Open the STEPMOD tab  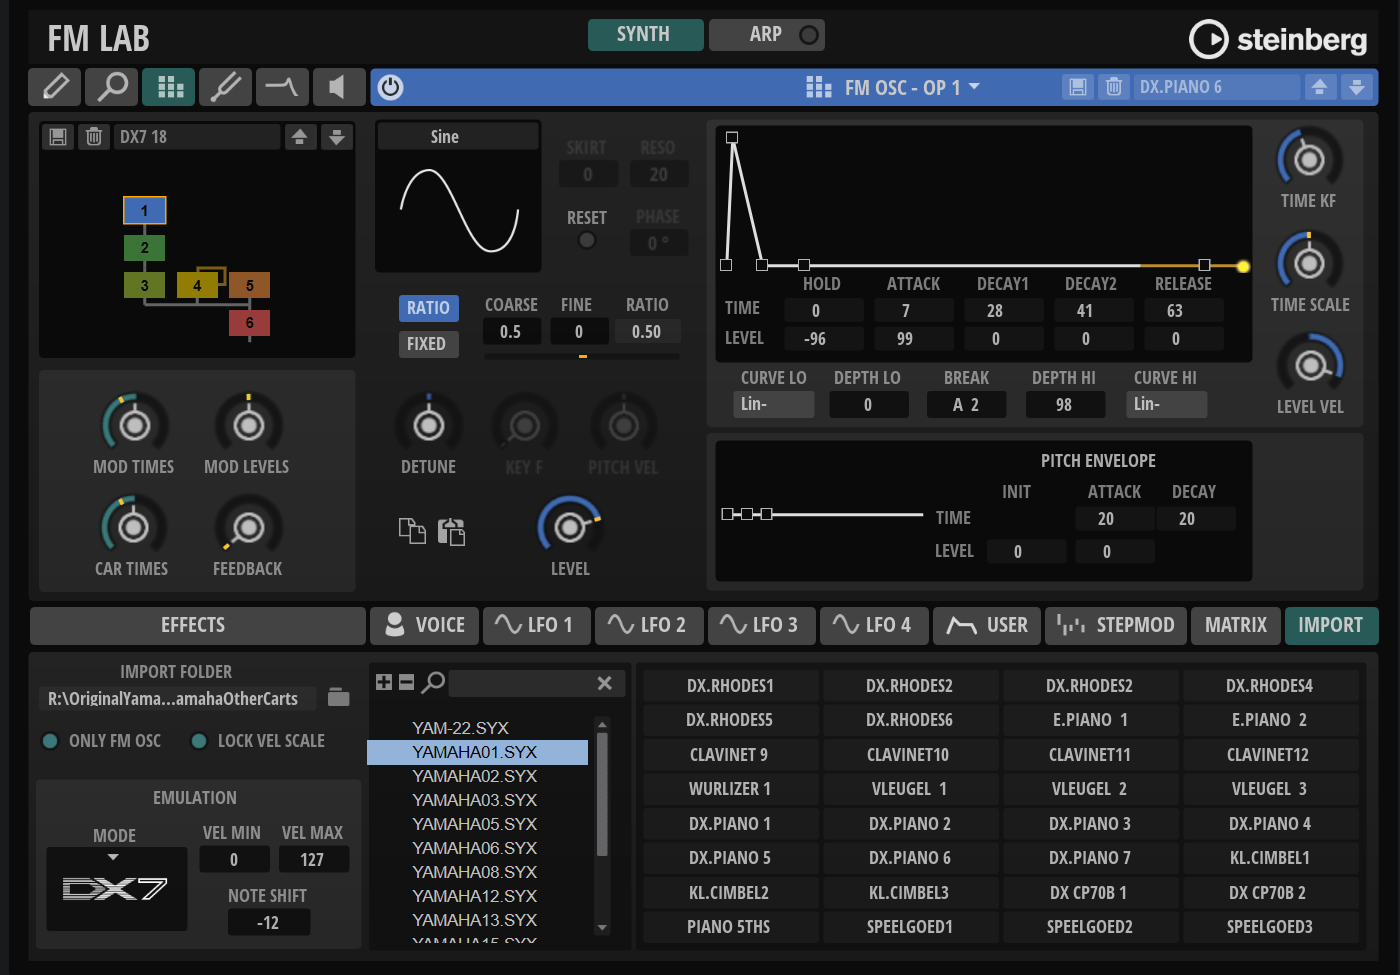coord(1117,625)
